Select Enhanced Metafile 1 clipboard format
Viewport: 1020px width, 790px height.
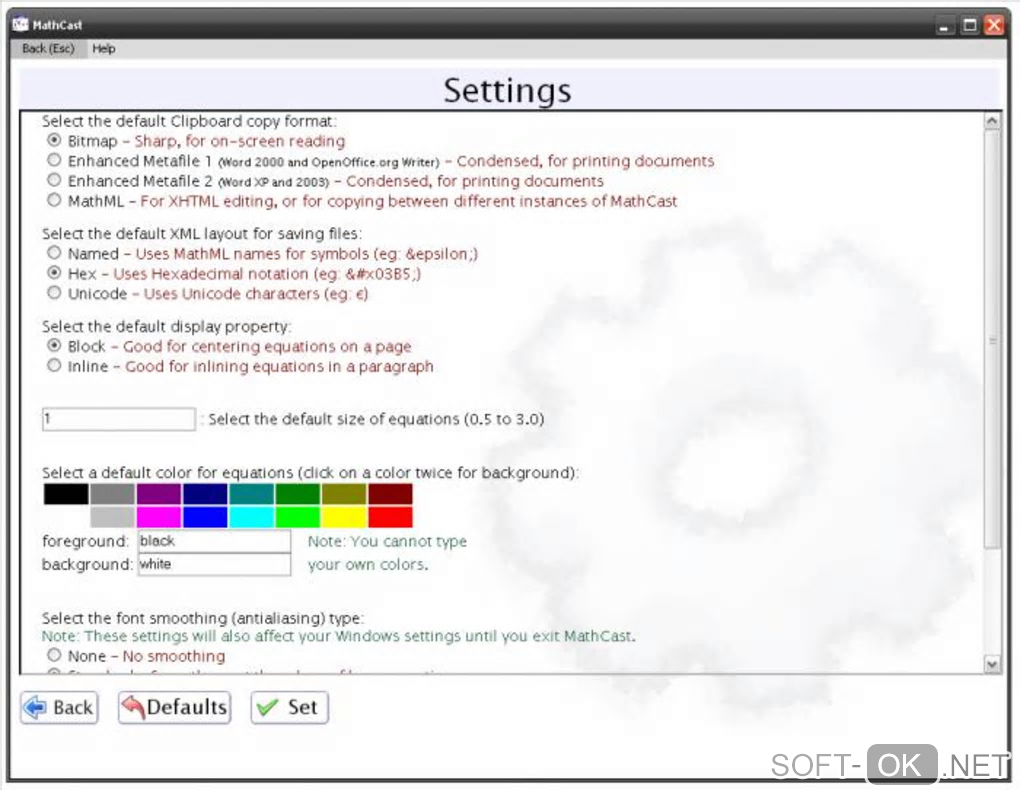click(x=54, y=160)
